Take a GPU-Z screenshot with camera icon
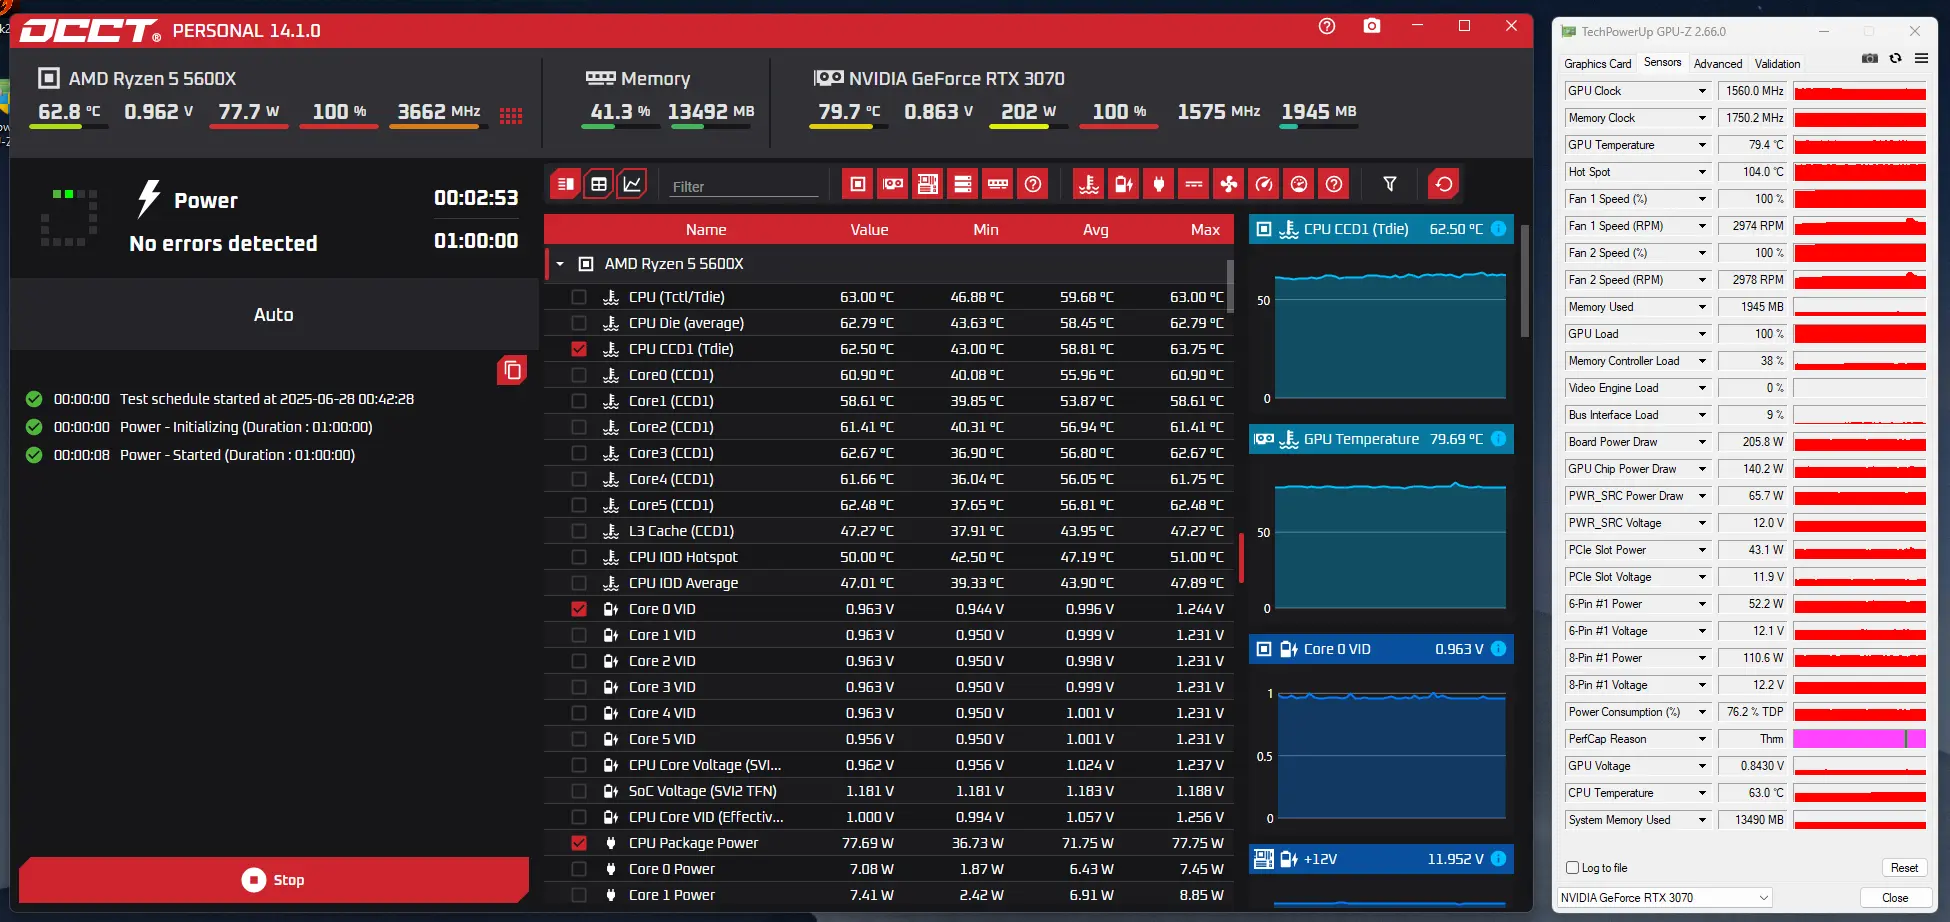This screenshot has height=922, width=1950. point(1869,59)
